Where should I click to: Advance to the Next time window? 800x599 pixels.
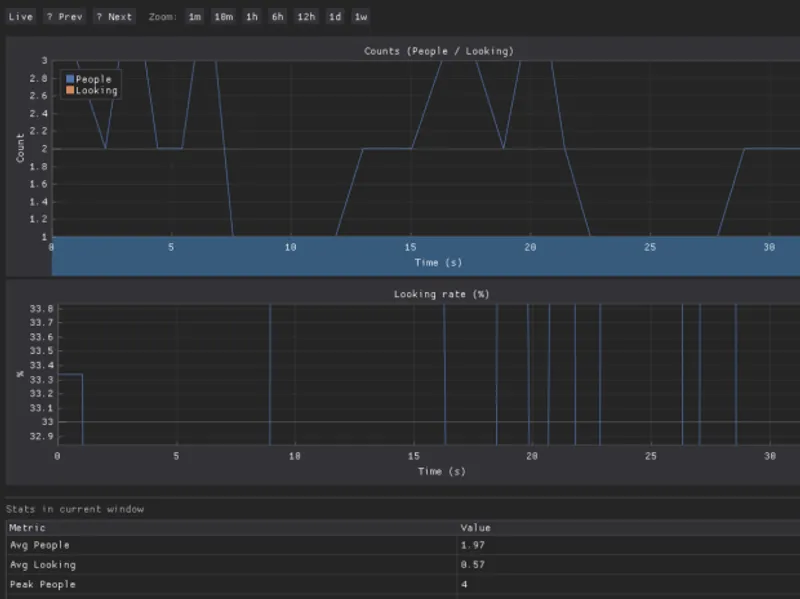click(114, 17)
